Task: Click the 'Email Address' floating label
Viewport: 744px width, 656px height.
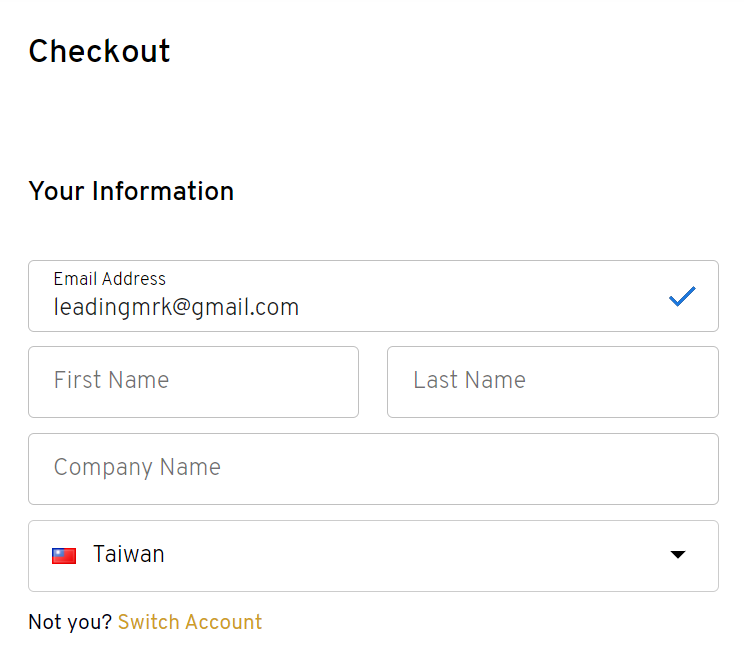Action: [110, 279]
